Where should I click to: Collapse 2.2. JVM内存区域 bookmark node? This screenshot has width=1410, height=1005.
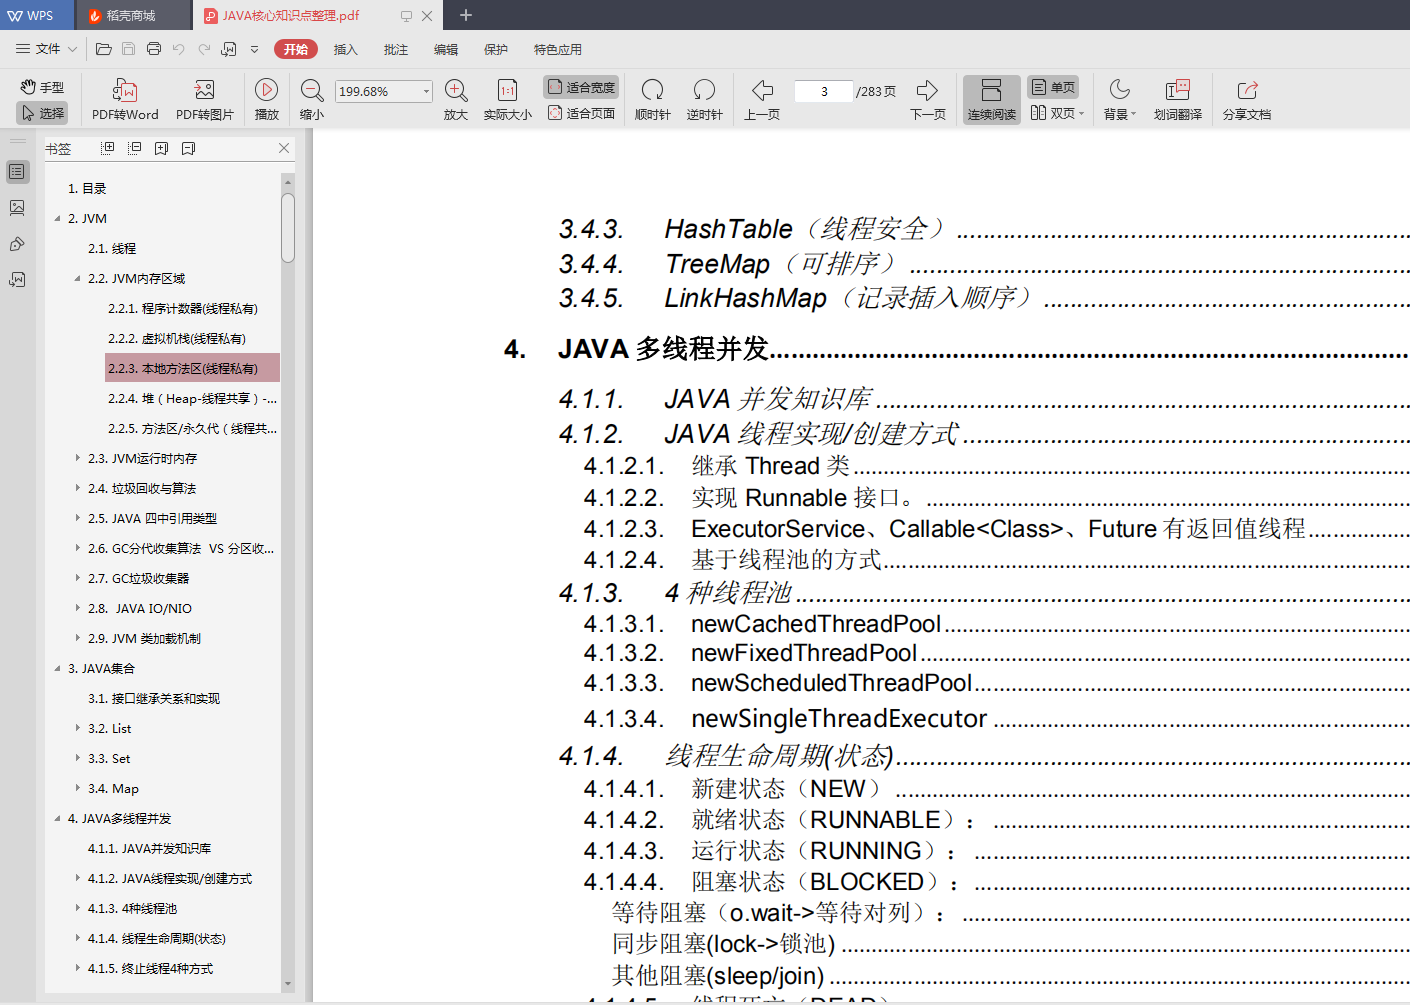tap(77, 278)
